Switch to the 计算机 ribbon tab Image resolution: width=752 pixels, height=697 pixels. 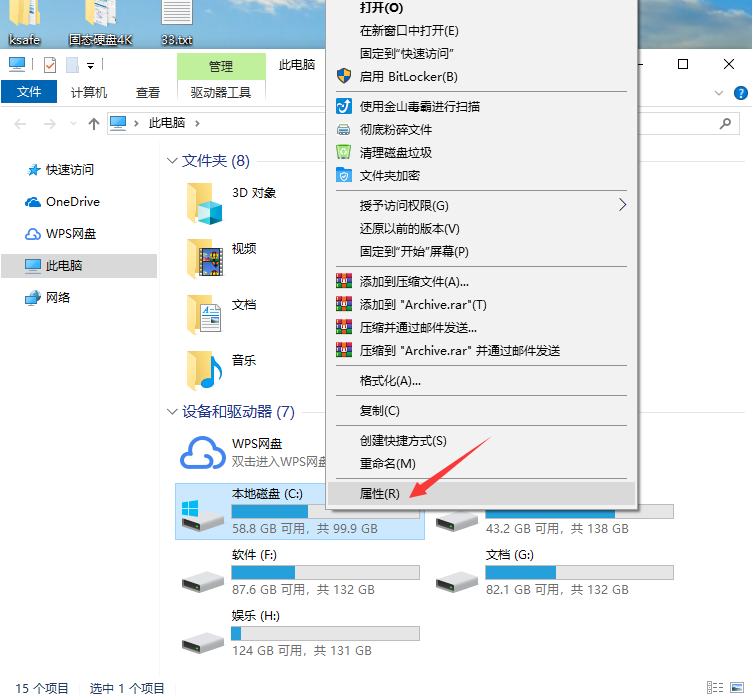click(91, 92)
